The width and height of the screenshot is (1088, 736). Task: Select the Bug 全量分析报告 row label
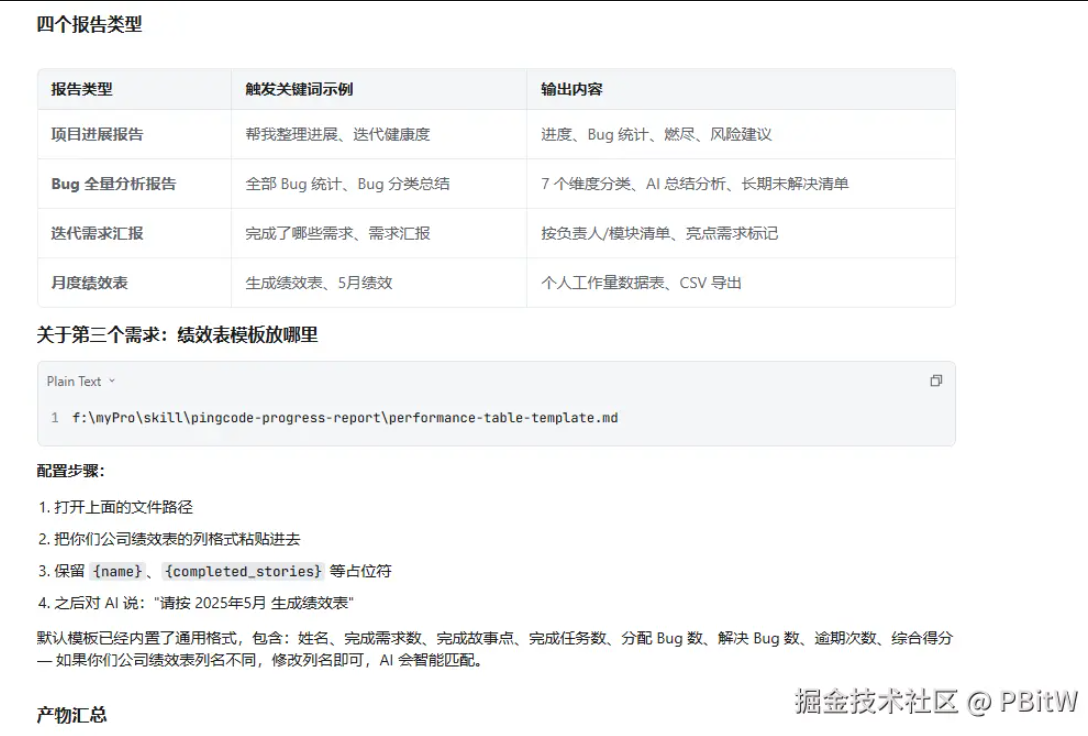[x=113, y=184]
